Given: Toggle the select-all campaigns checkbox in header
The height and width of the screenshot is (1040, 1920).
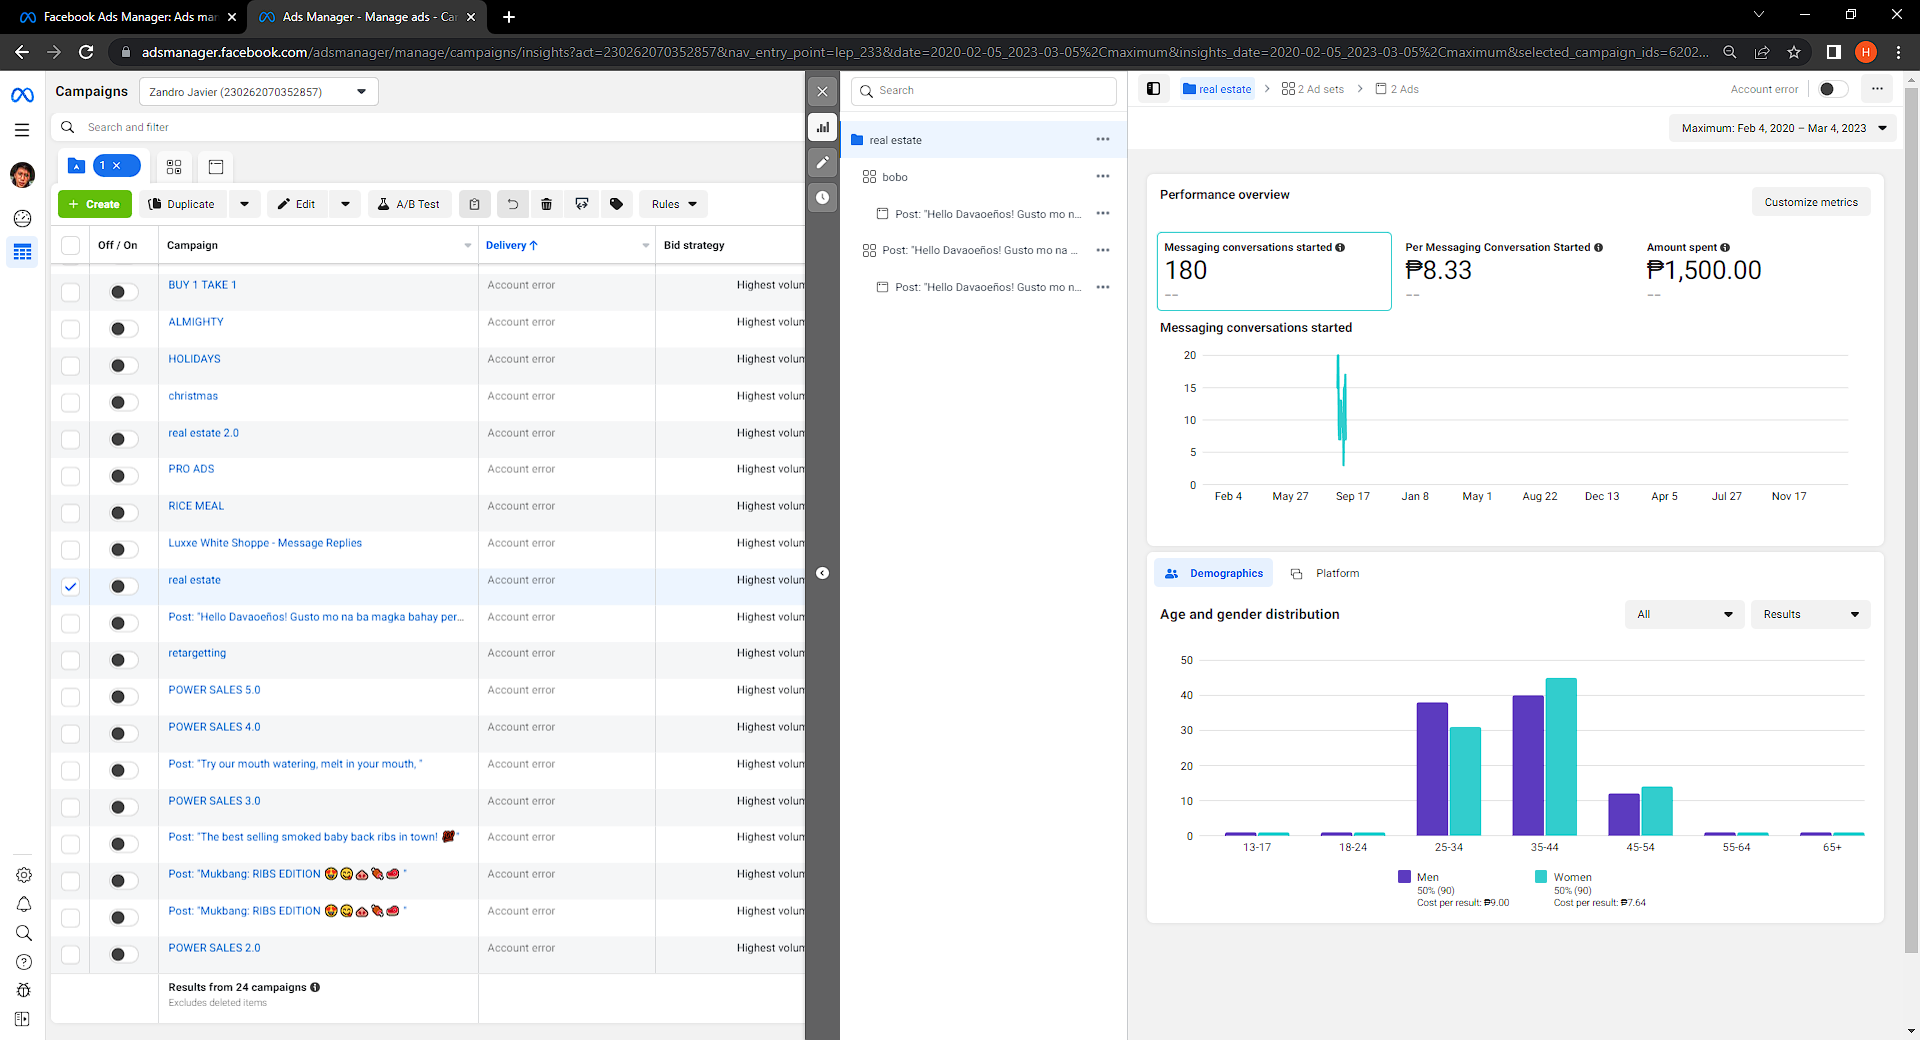Looking at the screenshot, I should [x=71, y=245].
